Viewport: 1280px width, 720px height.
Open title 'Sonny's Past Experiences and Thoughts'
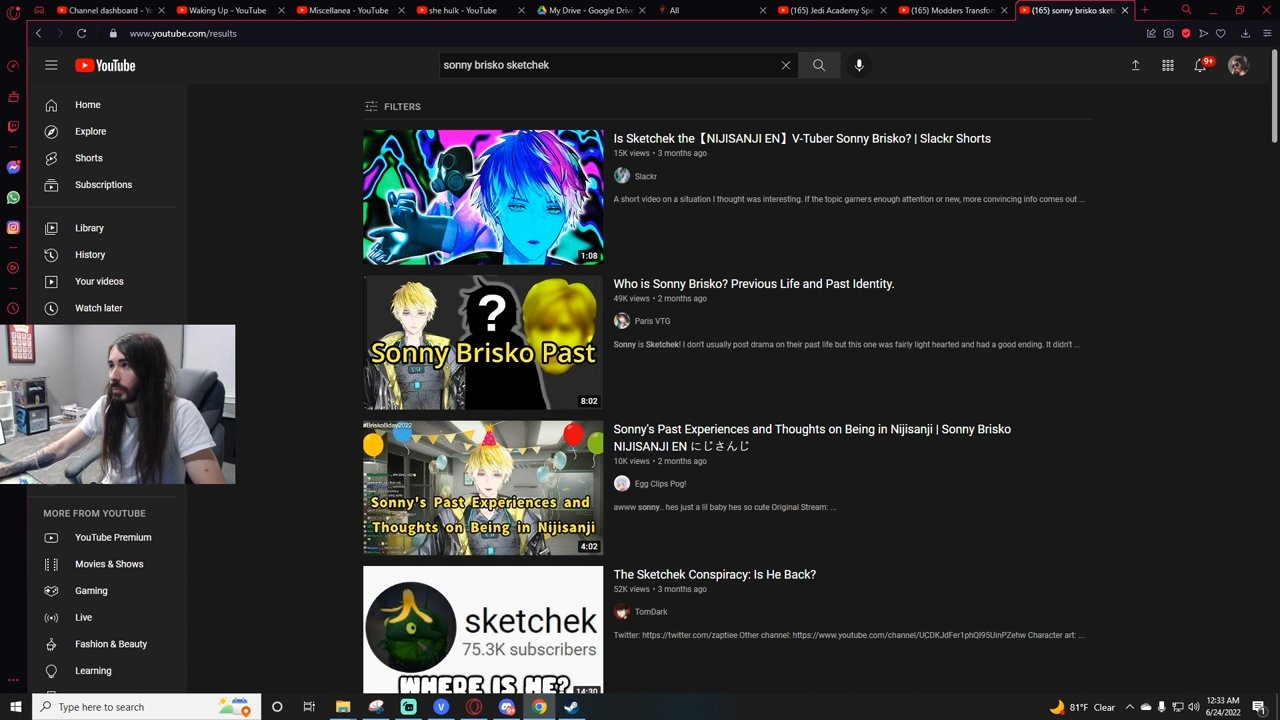click(812, 437)
